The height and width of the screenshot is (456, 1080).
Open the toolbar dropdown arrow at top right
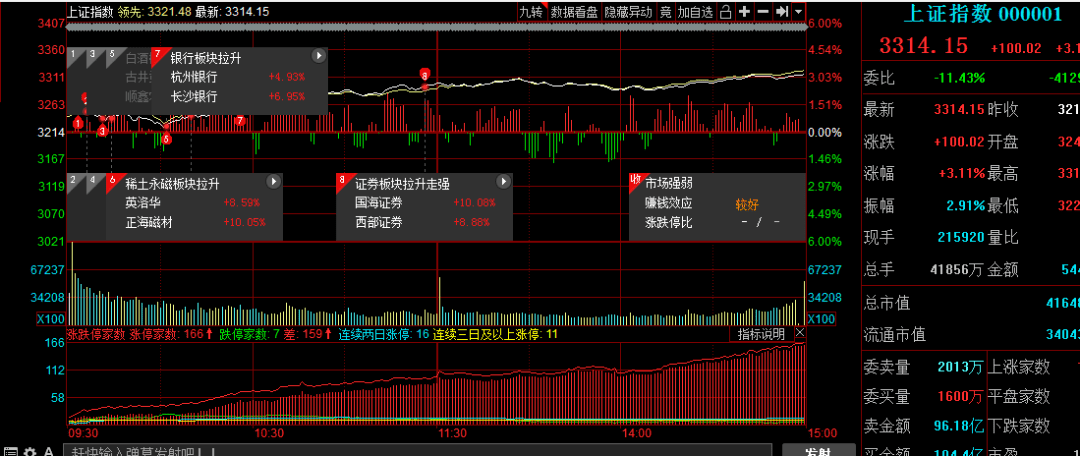[800, 12]
